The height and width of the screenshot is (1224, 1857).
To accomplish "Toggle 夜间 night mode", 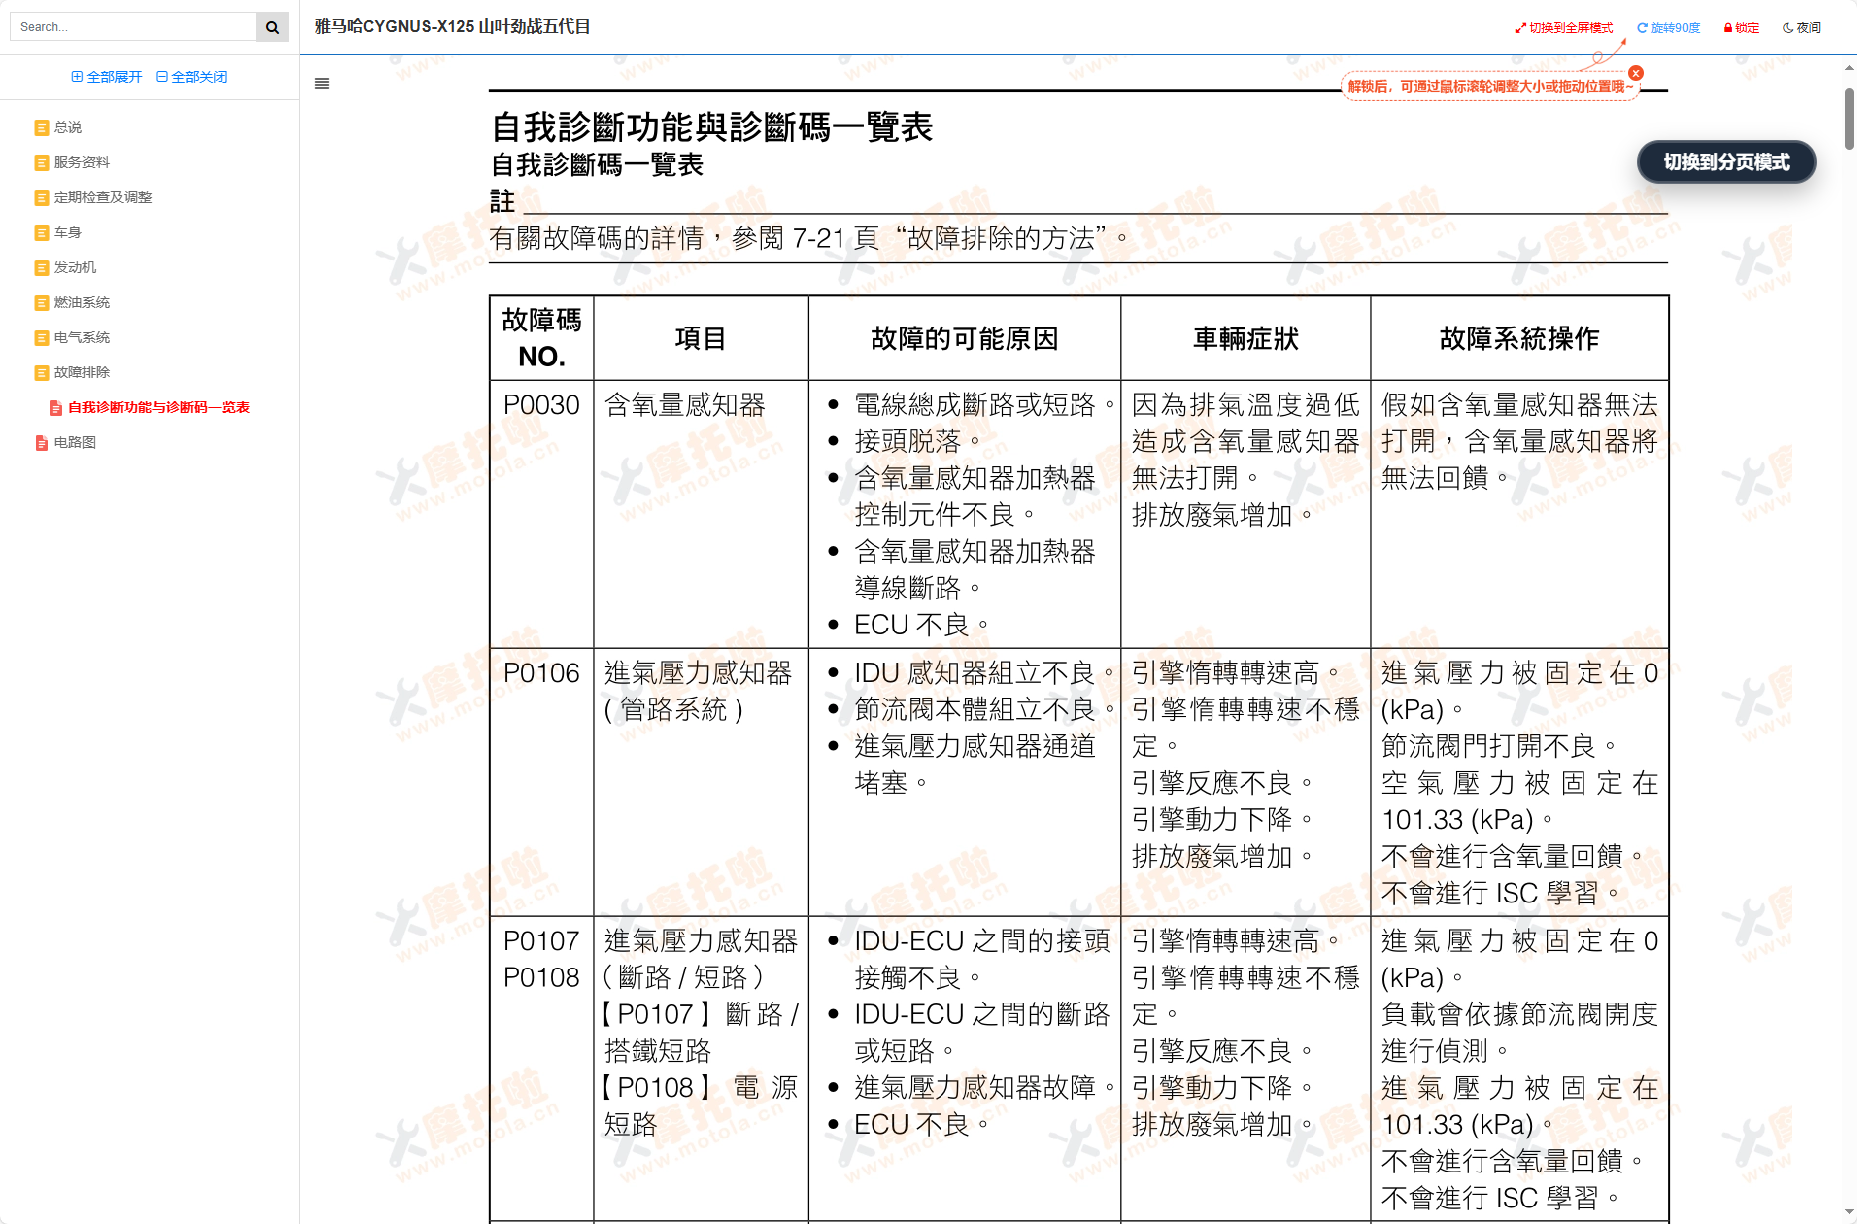I will [x=1802, y=28].
